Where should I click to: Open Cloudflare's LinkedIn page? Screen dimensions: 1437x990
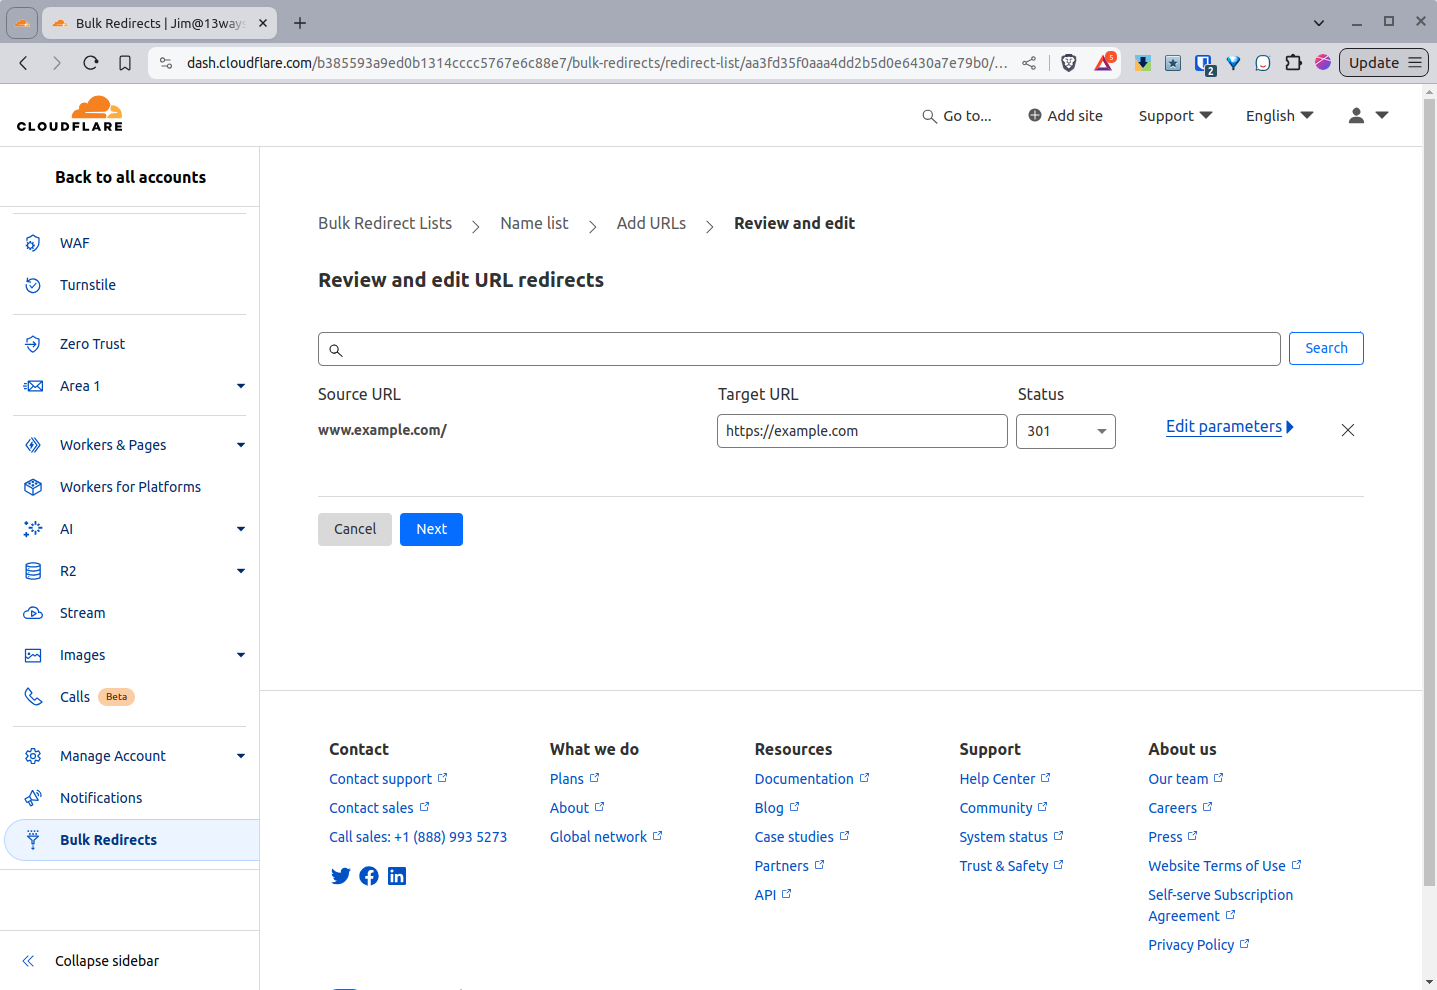[x=397, y=876]
